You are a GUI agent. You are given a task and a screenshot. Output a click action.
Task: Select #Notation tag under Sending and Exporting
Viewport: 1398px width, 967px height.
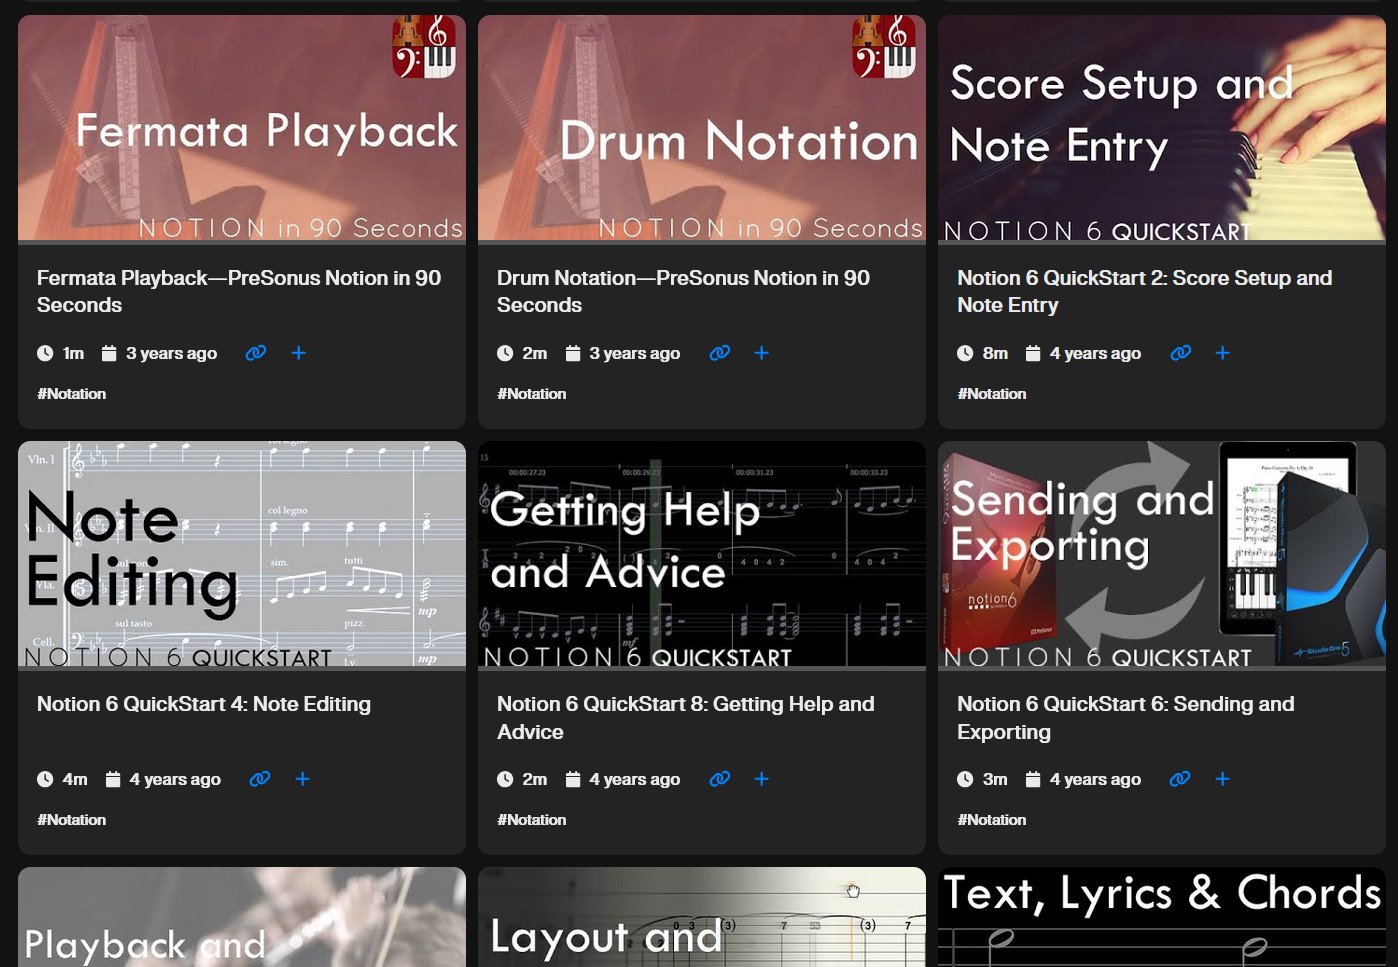(992, 820)
